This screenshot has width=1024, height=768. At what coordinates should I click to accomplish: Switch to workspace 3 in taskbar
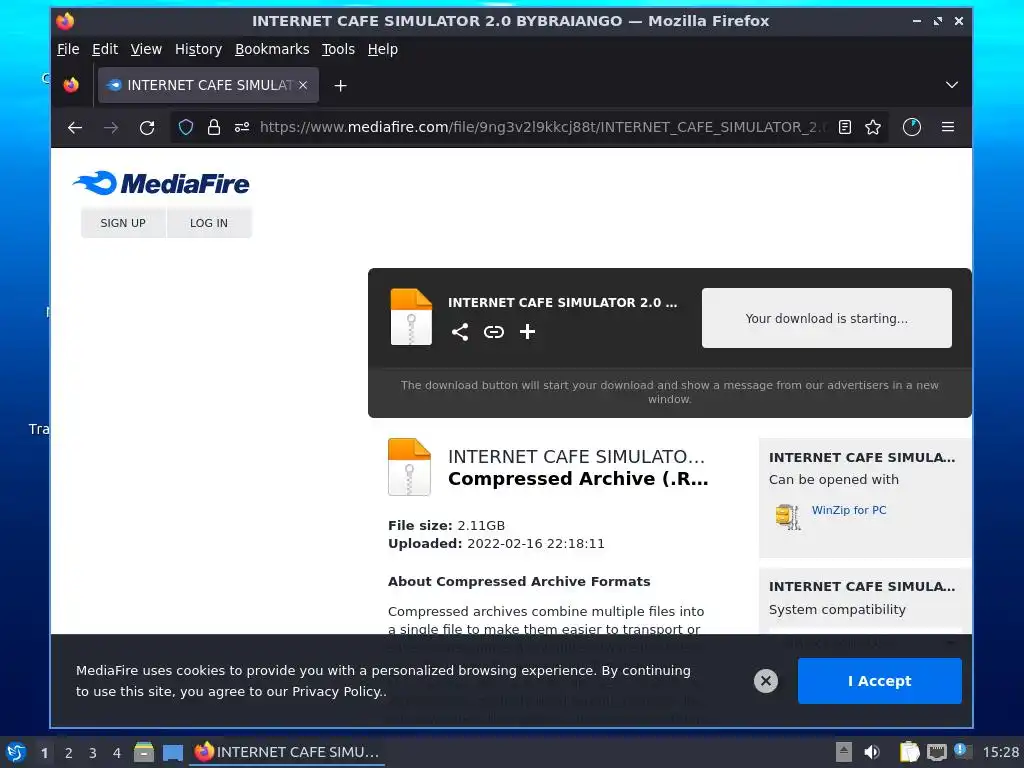pos(93,753)
